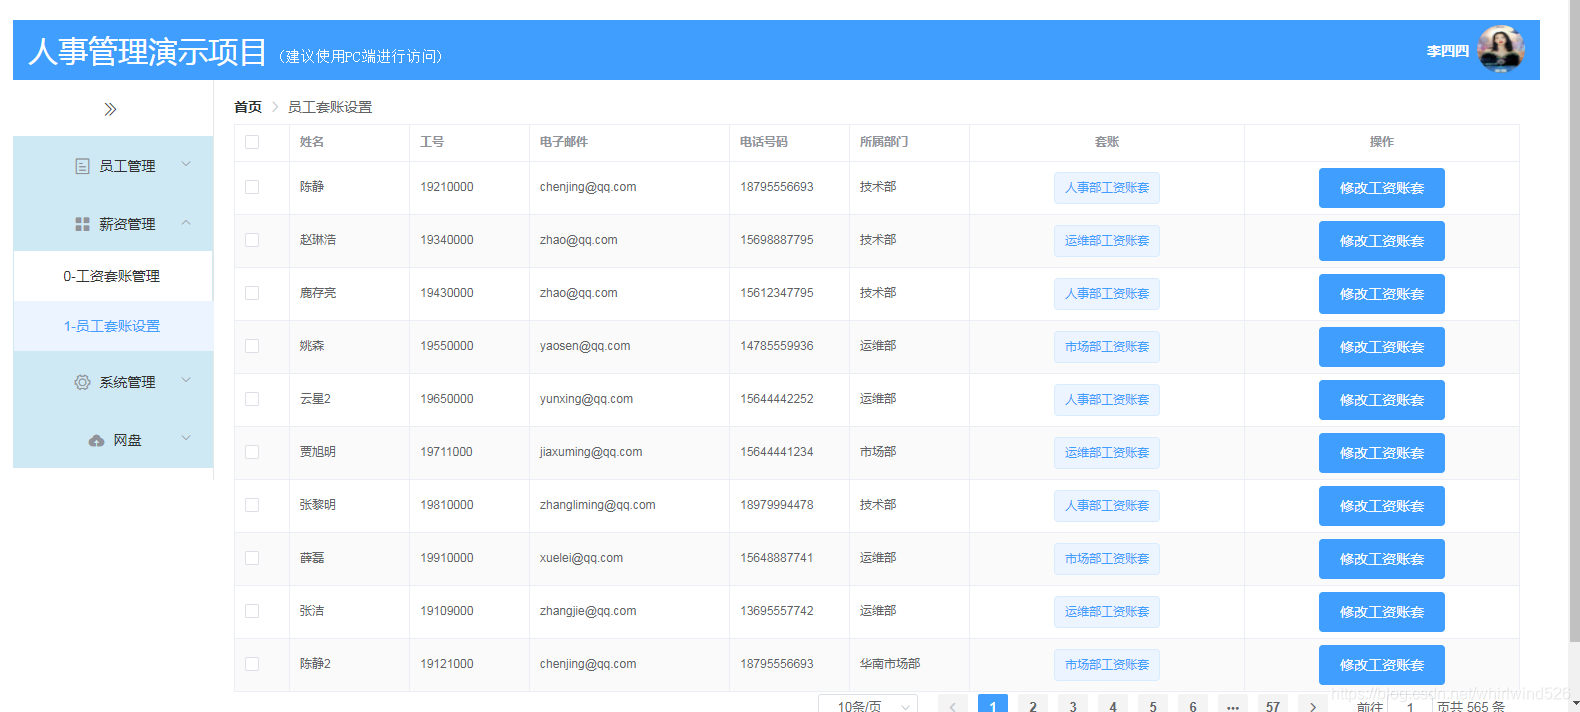Select the checkbox for 陈静 row
The width and height of the screenshot is (1580, 712).
coord(252,187)
